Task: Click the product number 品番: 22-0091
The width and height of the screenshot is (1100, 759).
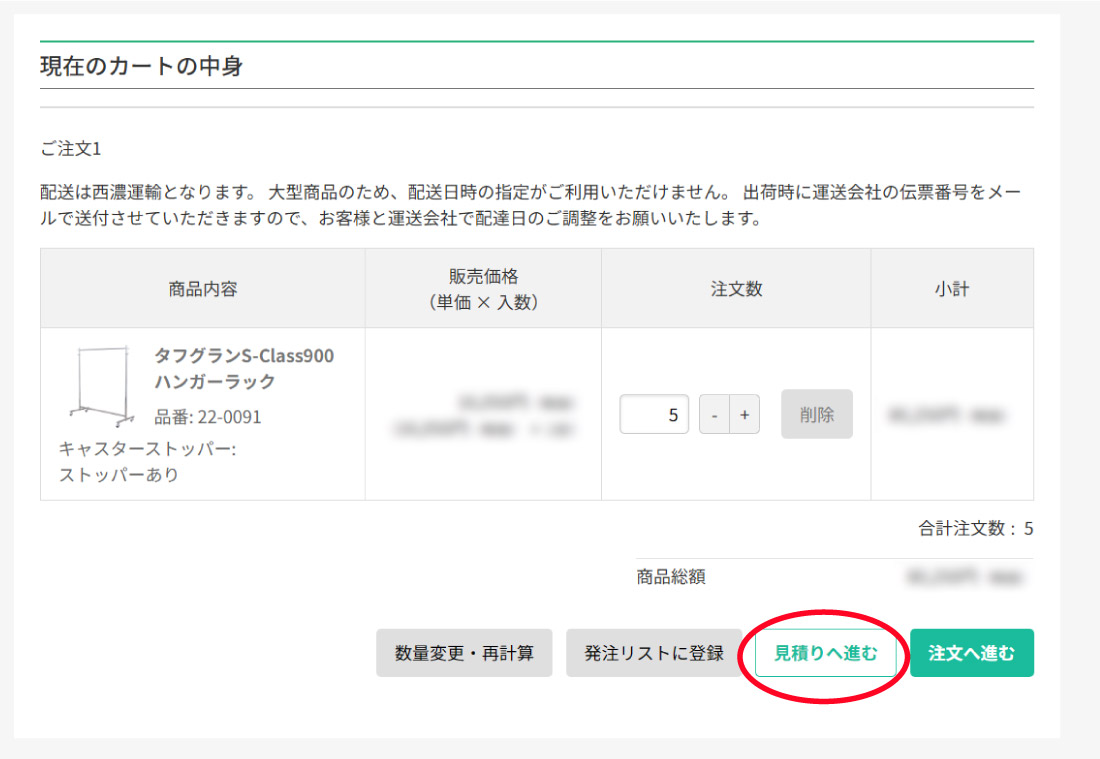Action: tap(207, 417)
